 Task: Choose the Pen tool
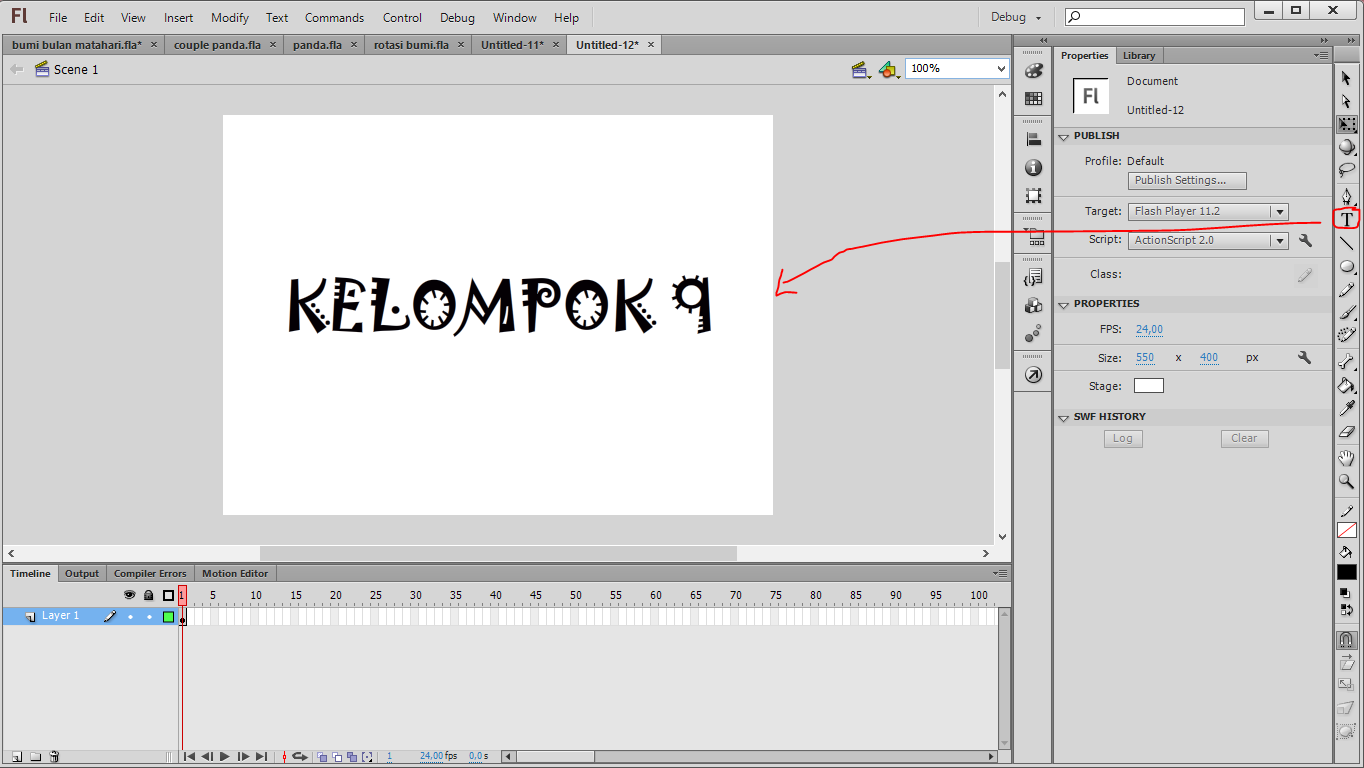coord(1347,194)
